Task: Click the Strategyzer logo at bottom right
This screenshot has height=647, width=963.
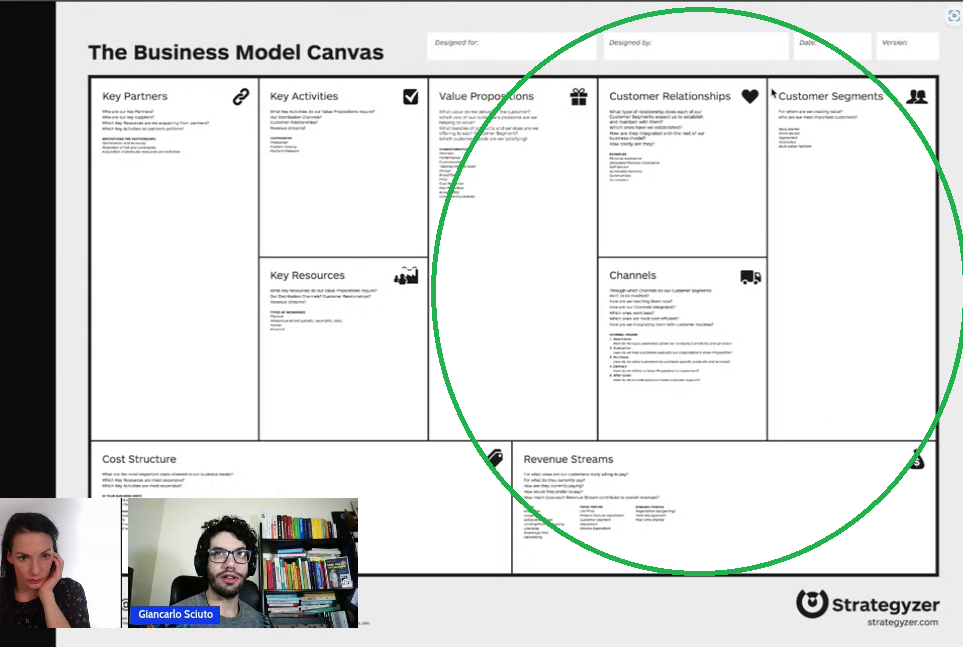Action: coord(868,603)
